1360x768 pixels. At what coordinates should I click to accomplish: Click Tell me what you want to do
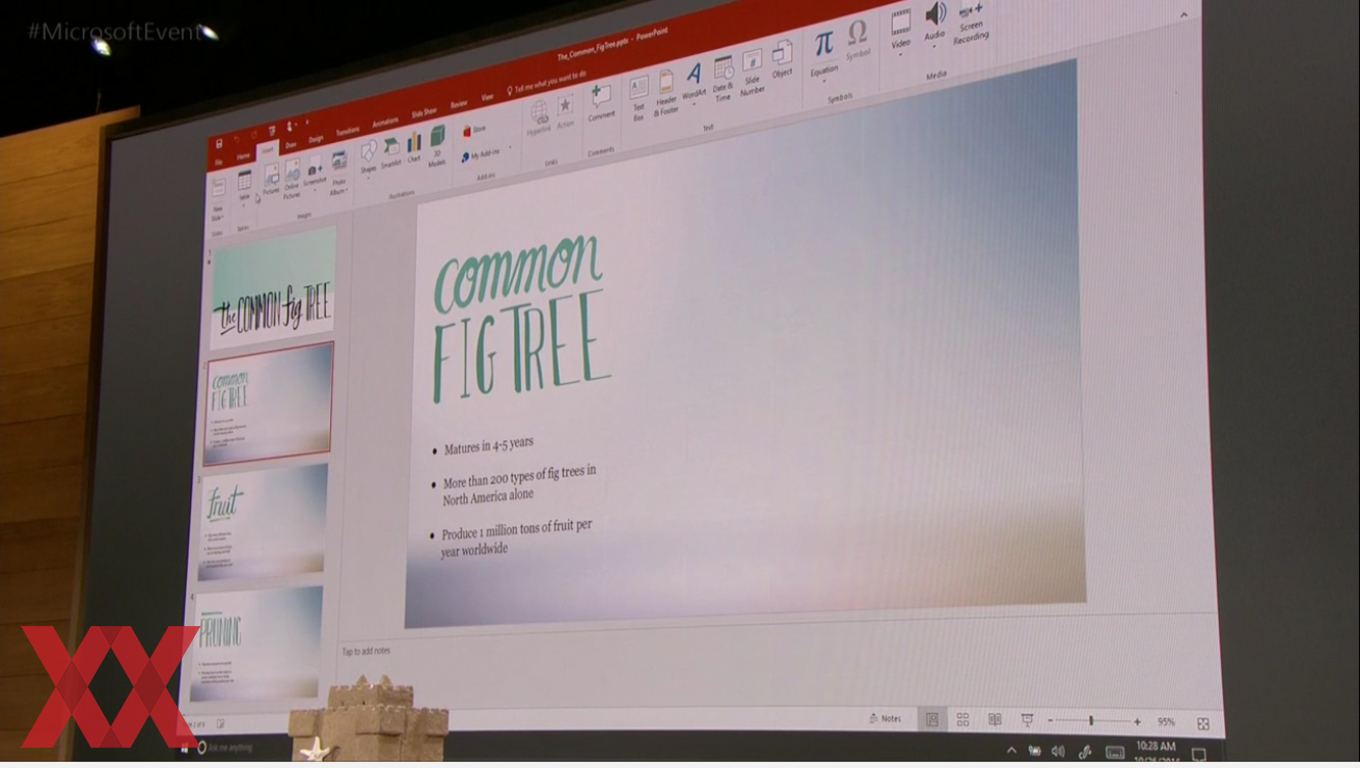pyautogui.click(x=546, y=82)
